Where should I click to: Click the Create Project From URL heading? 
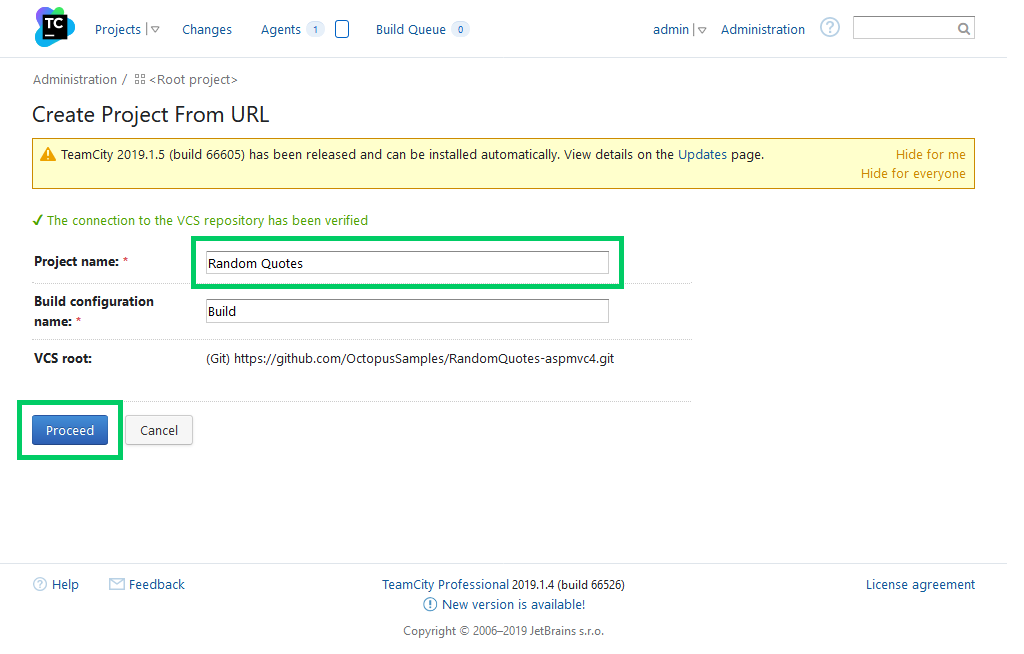151,114
